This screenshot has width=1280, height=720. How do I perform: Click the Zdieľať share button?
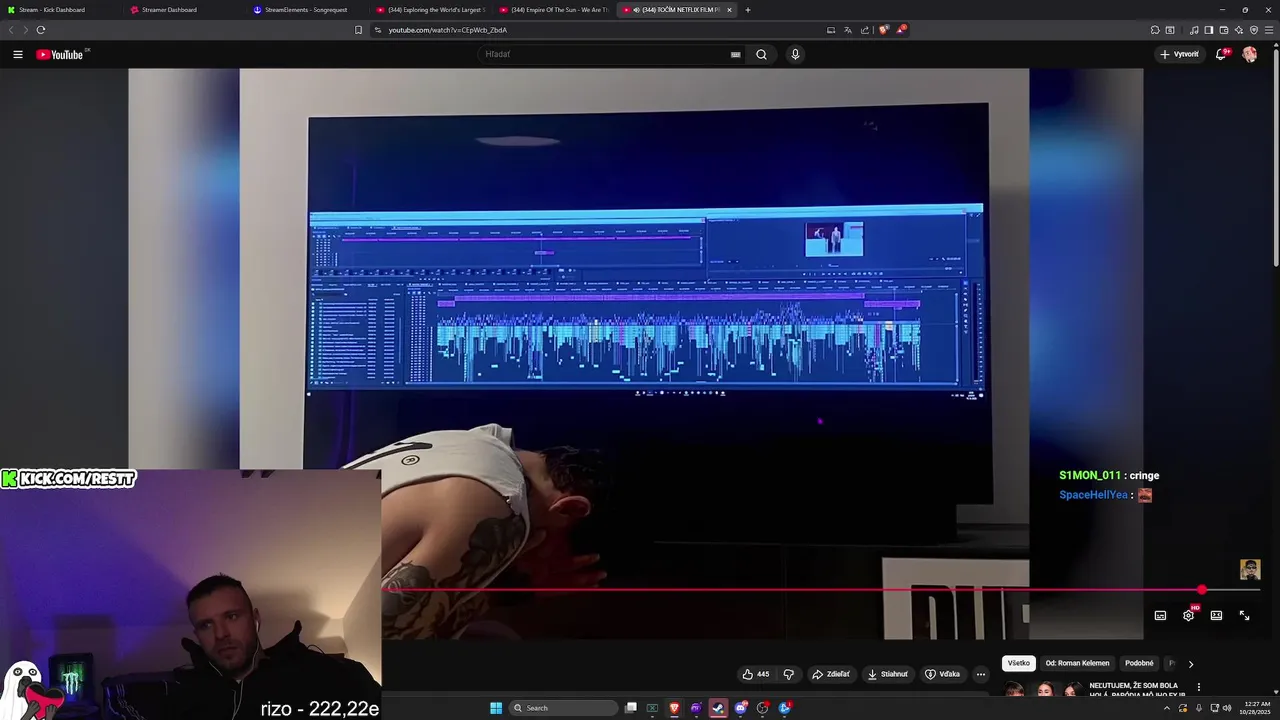(x=831, y=674)
